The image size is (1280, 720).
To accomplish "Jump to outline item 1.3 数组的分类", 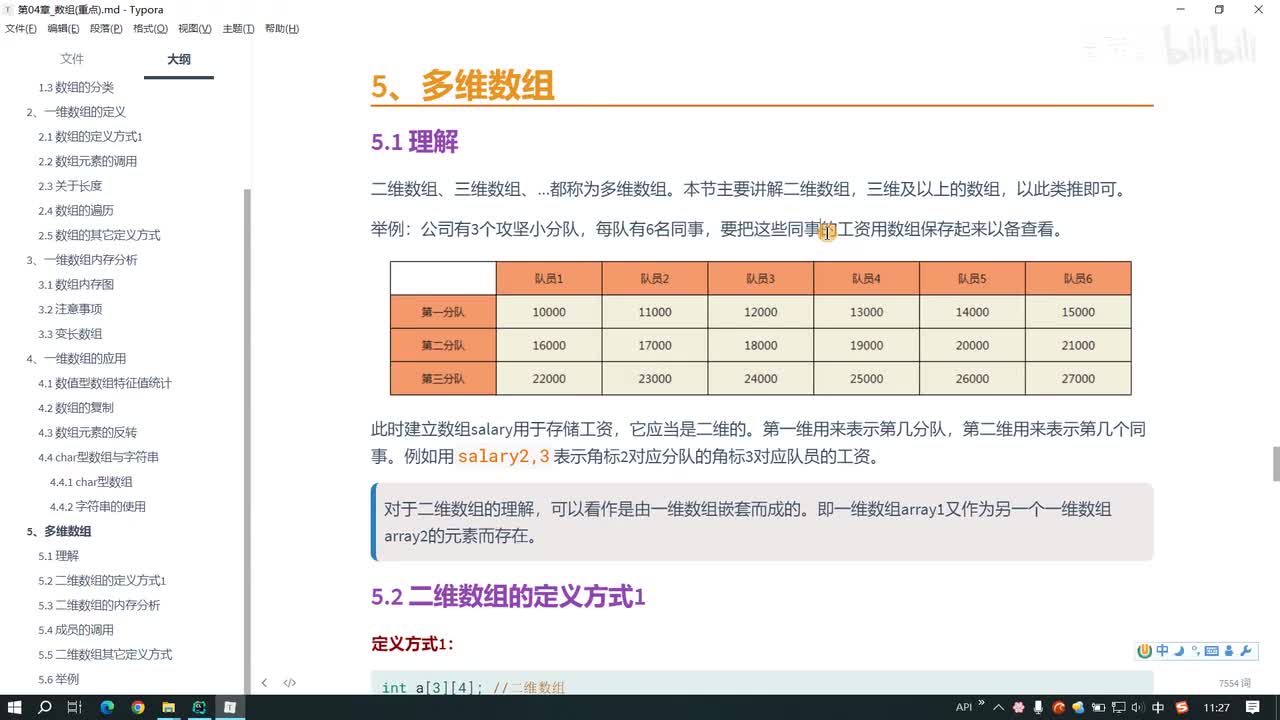I will click(x=76, y=87).
